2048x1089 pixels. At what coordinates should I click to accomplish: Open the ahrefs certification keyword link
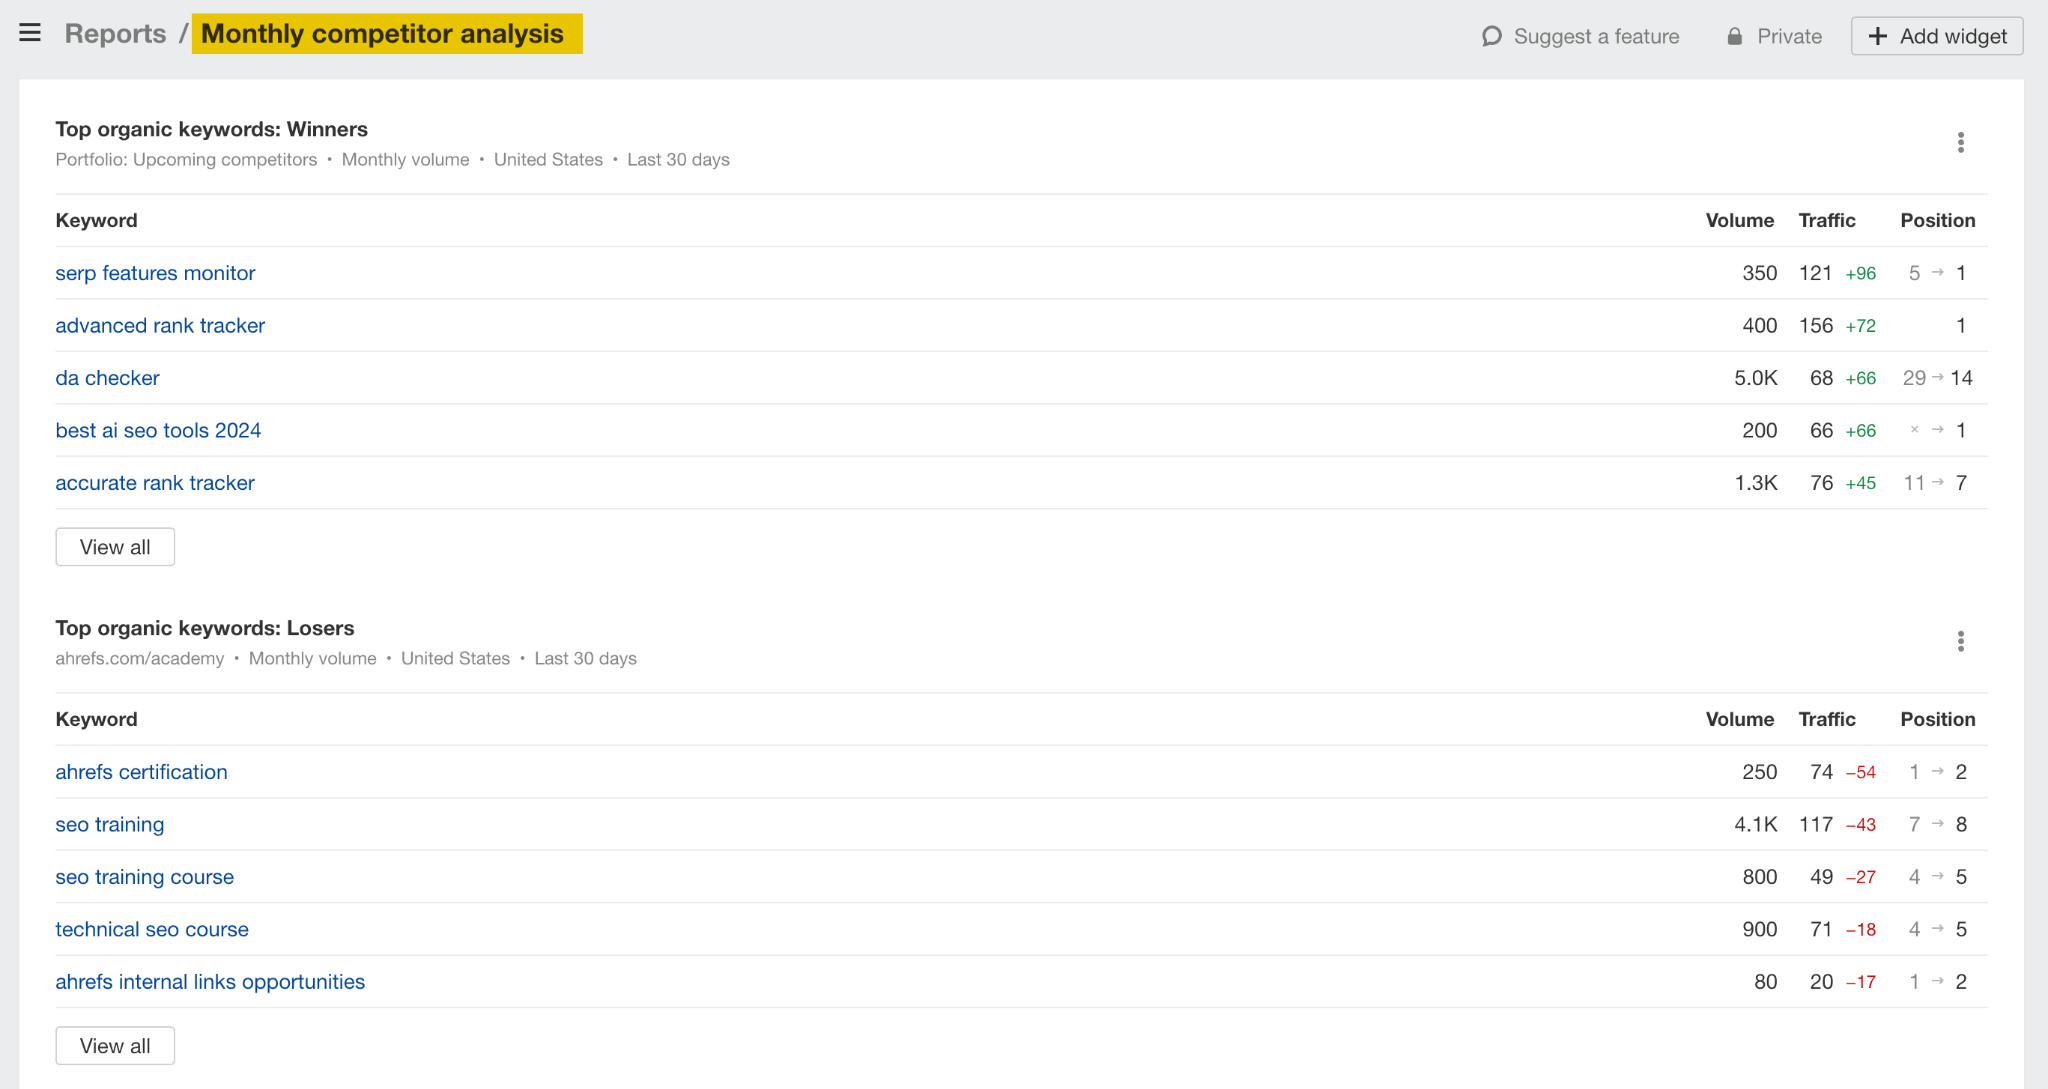tap(141, 772)
